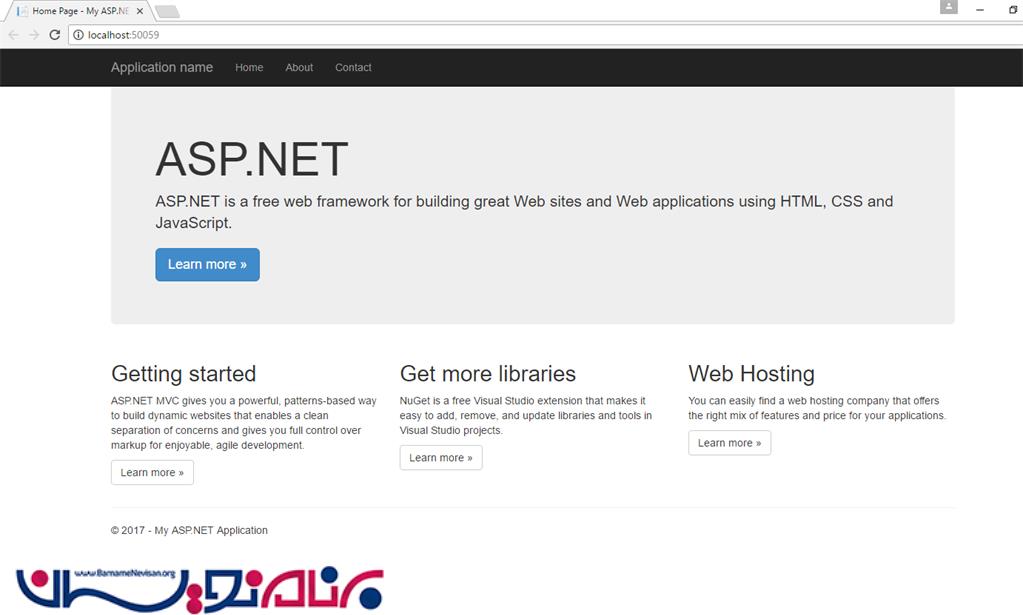
Task: Click the Chrome user profile icon
Action: coord(949,7)
